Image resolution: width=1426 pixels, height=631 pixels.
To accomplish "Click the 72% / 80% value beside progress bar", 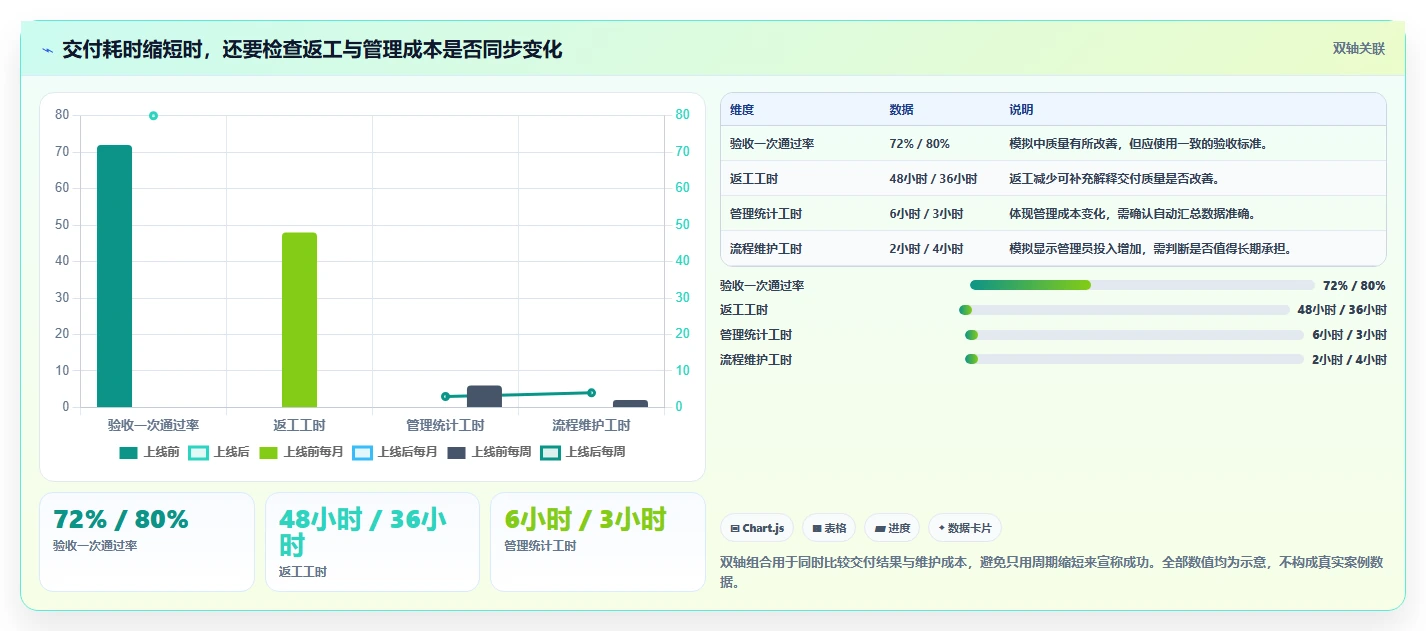I will 1354,286.
